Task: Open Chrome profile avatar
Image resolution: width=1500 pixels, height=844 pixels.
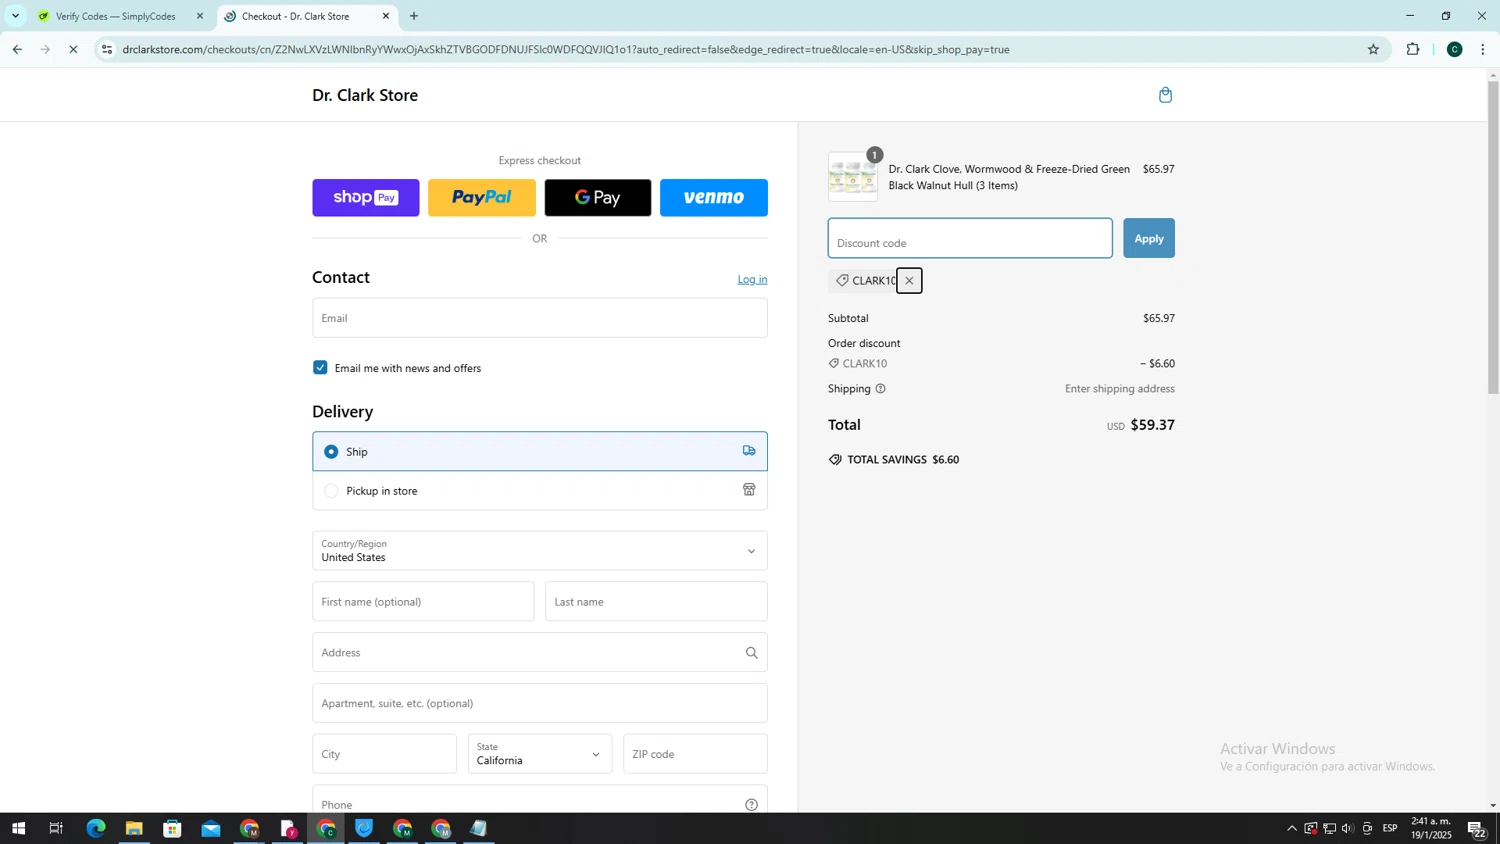Action: pos(1454,49)
